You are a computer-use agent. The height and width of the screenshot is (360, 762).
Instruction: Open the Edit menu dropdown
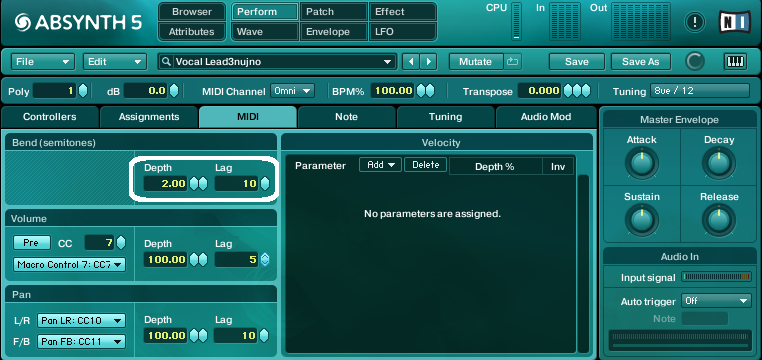(115, 62)
